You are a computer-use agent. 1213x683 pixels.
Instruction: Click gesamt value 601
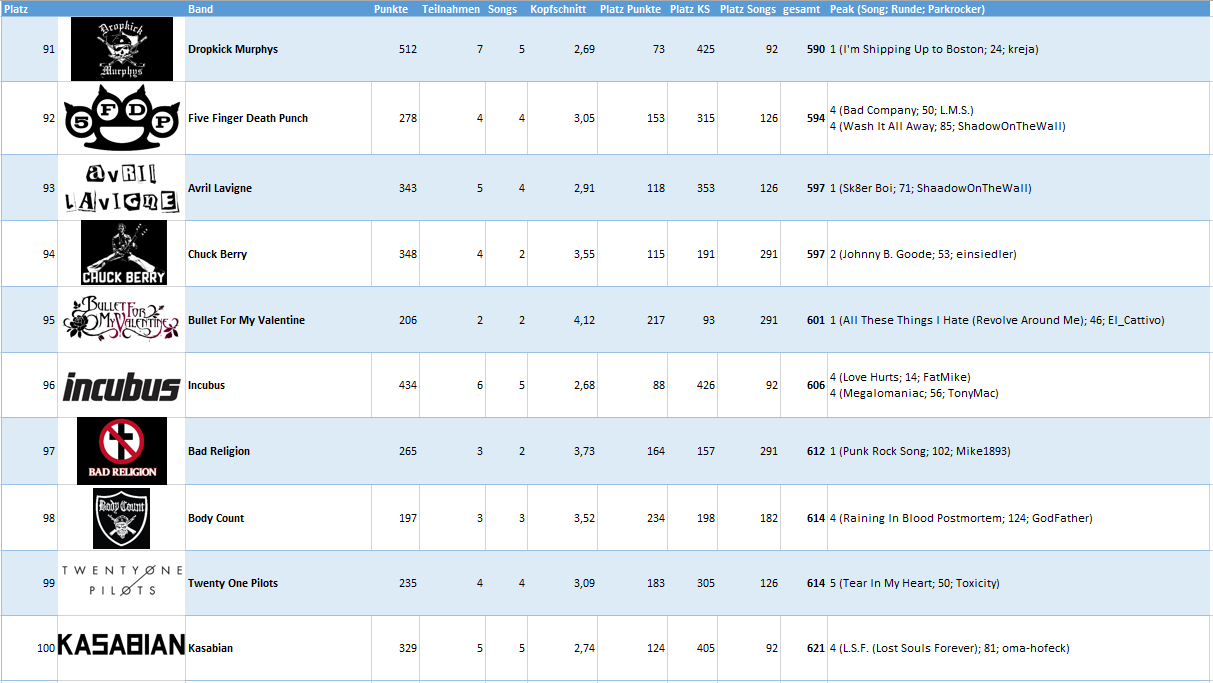[816, 320]
